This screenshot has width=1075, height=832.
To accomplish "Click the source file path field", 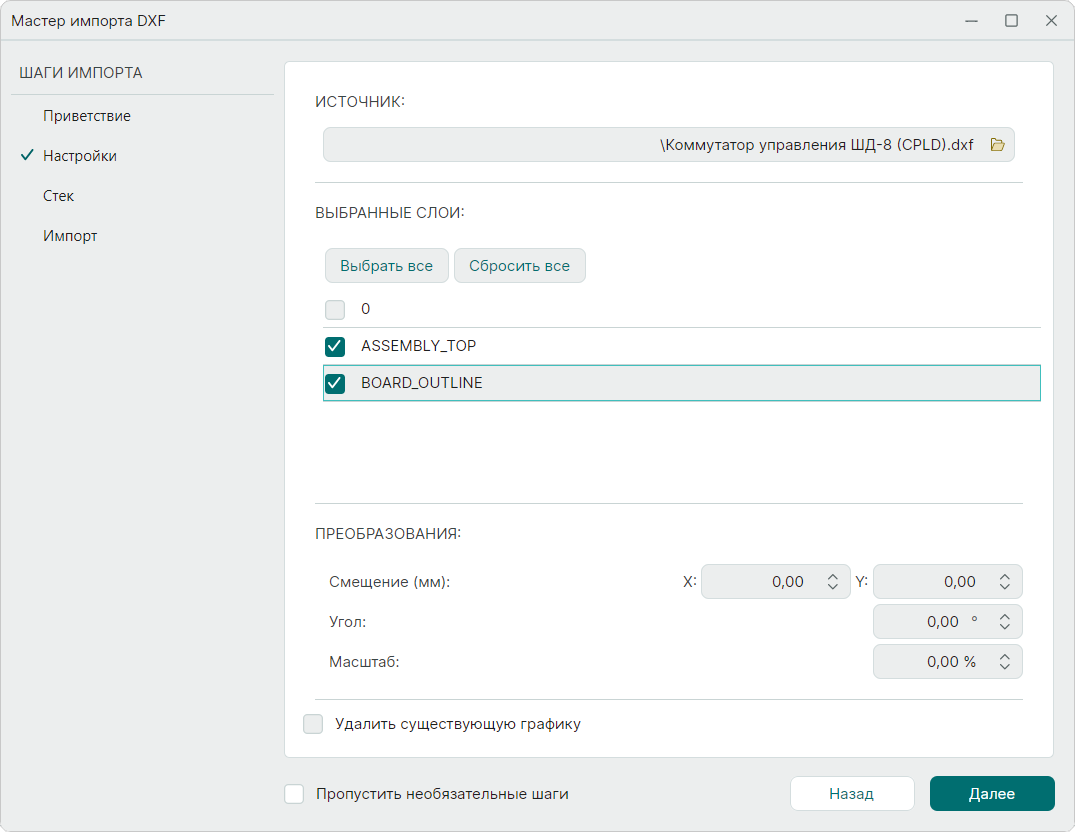I will point(650,145).
